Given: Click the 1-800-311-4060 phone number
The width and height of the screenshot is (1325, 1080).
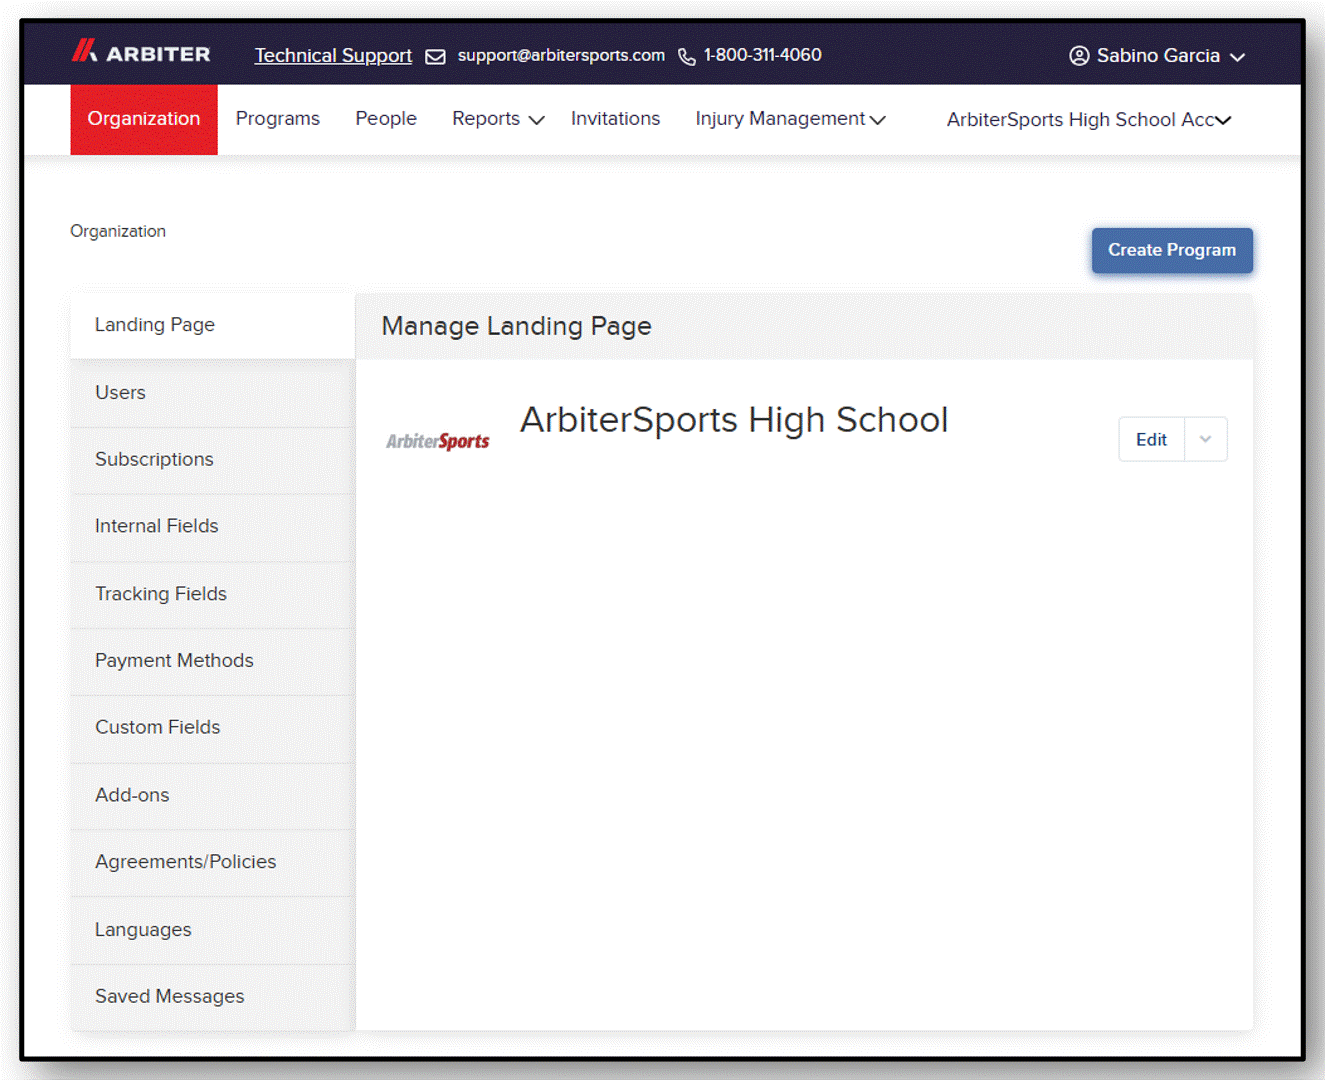Looking at the screenshot, I should click(762, 55).
